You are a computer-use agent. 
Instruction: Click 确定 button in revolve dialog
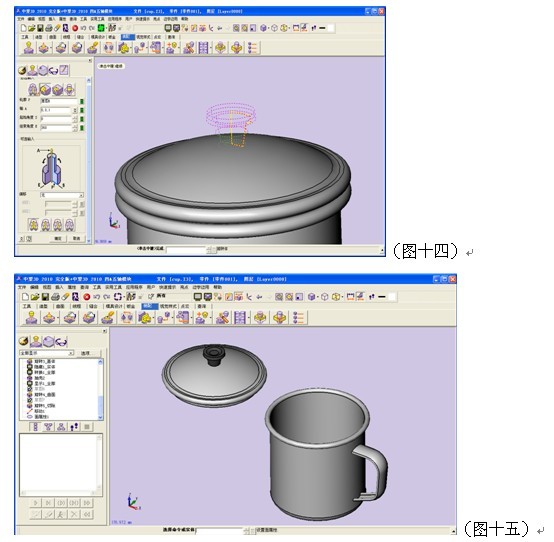pos(58,238)
